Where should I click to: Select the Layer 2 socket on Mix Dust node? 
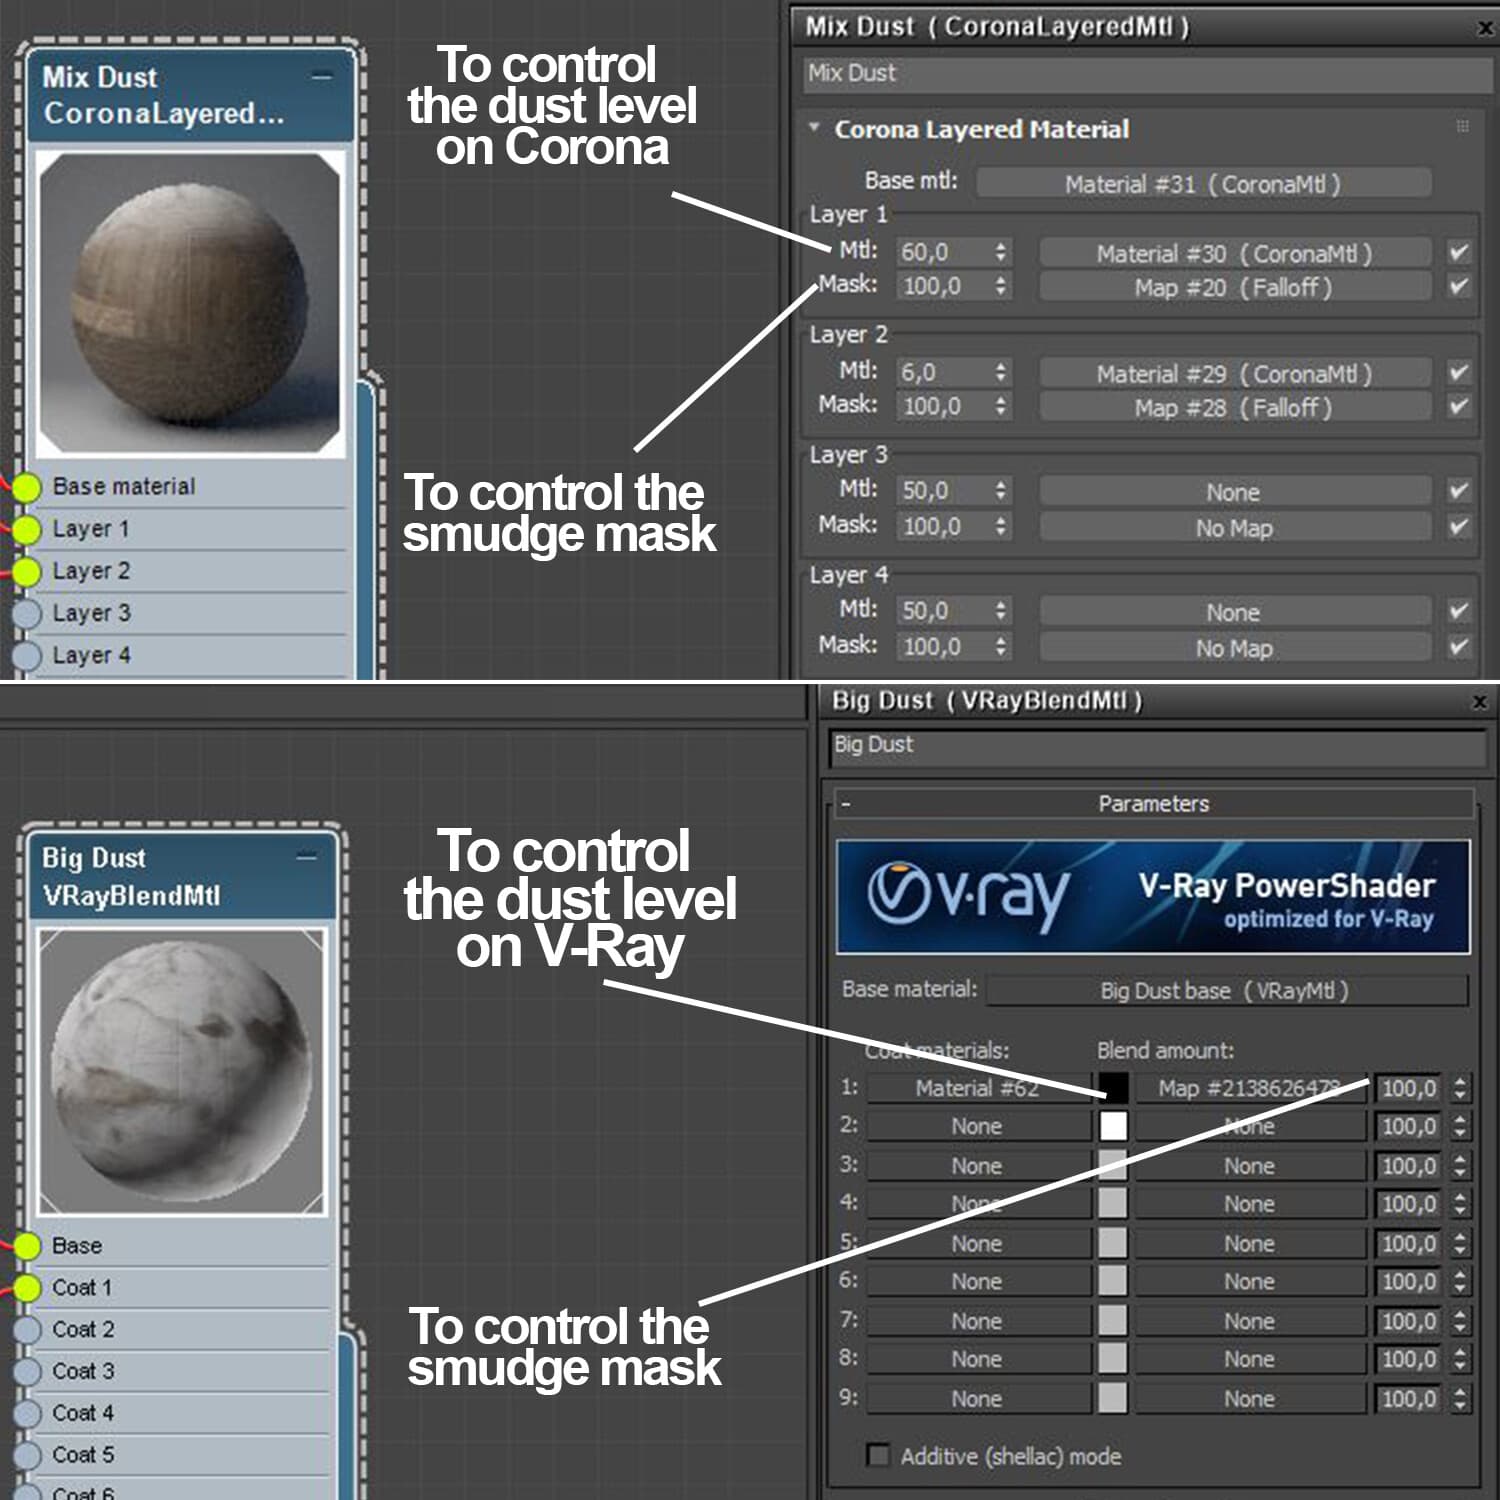click(27, 571)
